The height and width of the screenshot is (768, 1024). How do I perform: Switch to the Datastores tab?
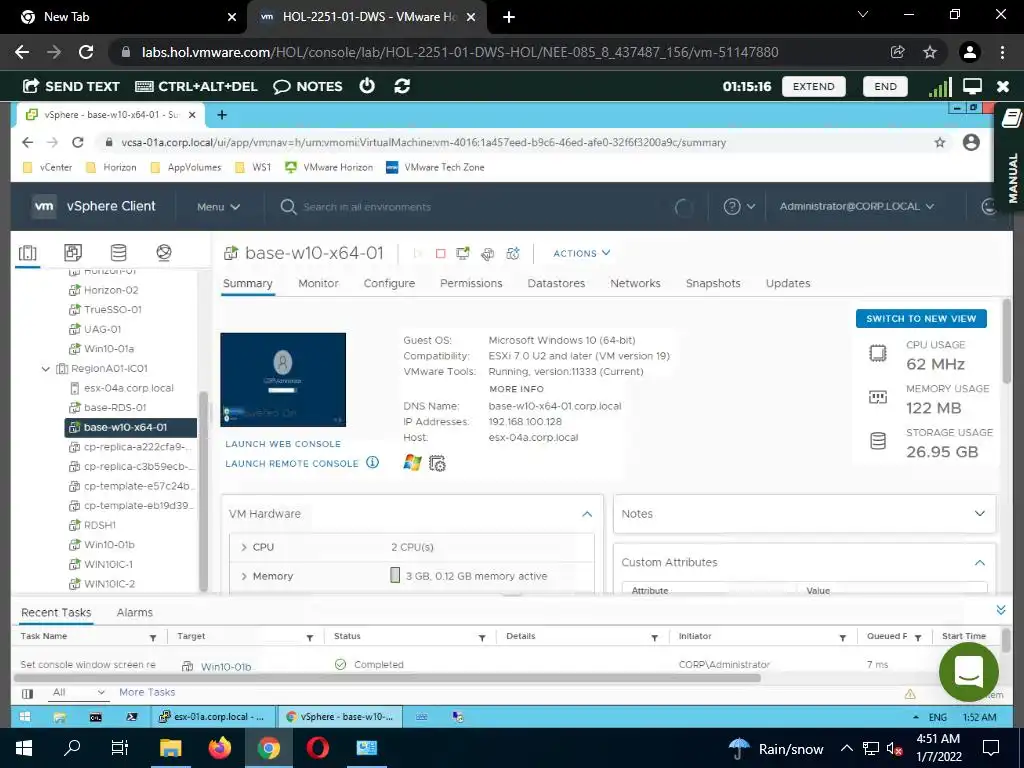click(x=556, y=283)
